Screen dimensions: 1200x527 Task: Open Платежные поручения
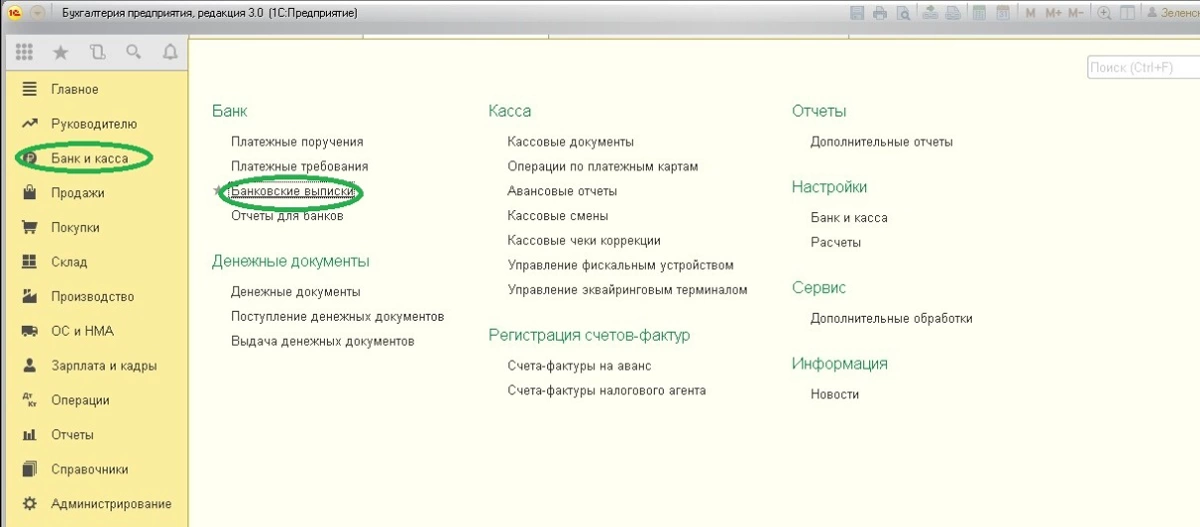click(297, 142)
